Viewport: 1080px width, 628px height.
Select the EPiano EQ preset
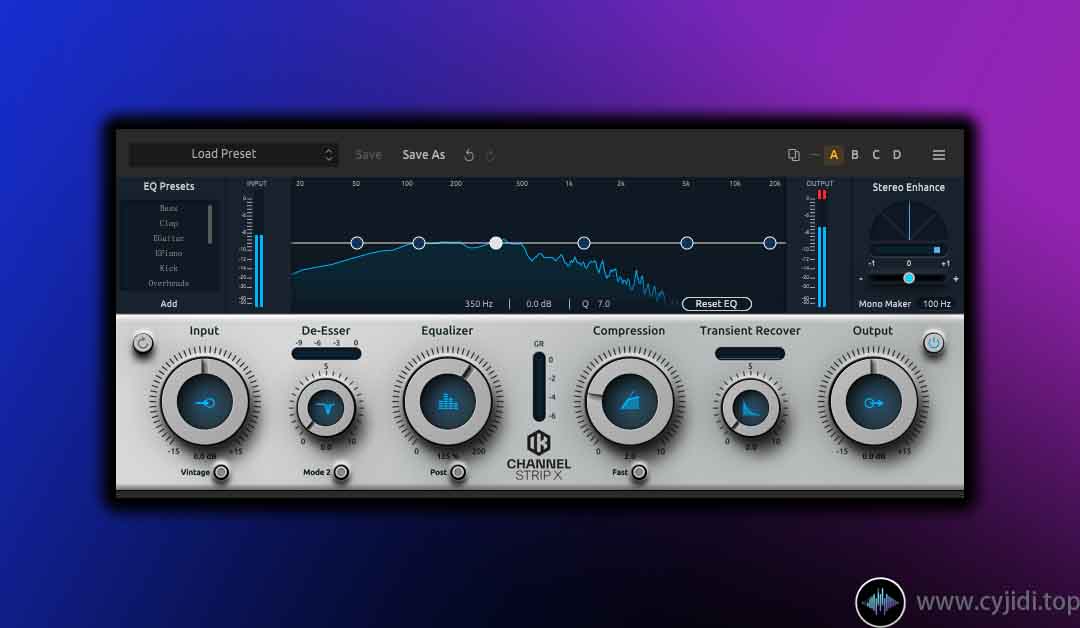pyautogui.click(x=169, y=253)
